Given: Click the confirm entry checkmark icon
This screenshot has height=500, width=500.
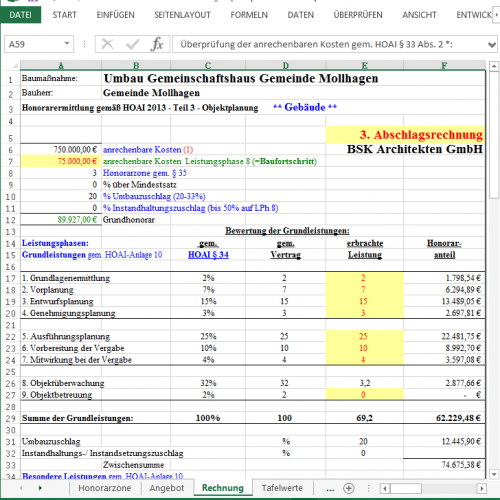Looking at the screenshot, I should 132,44.
